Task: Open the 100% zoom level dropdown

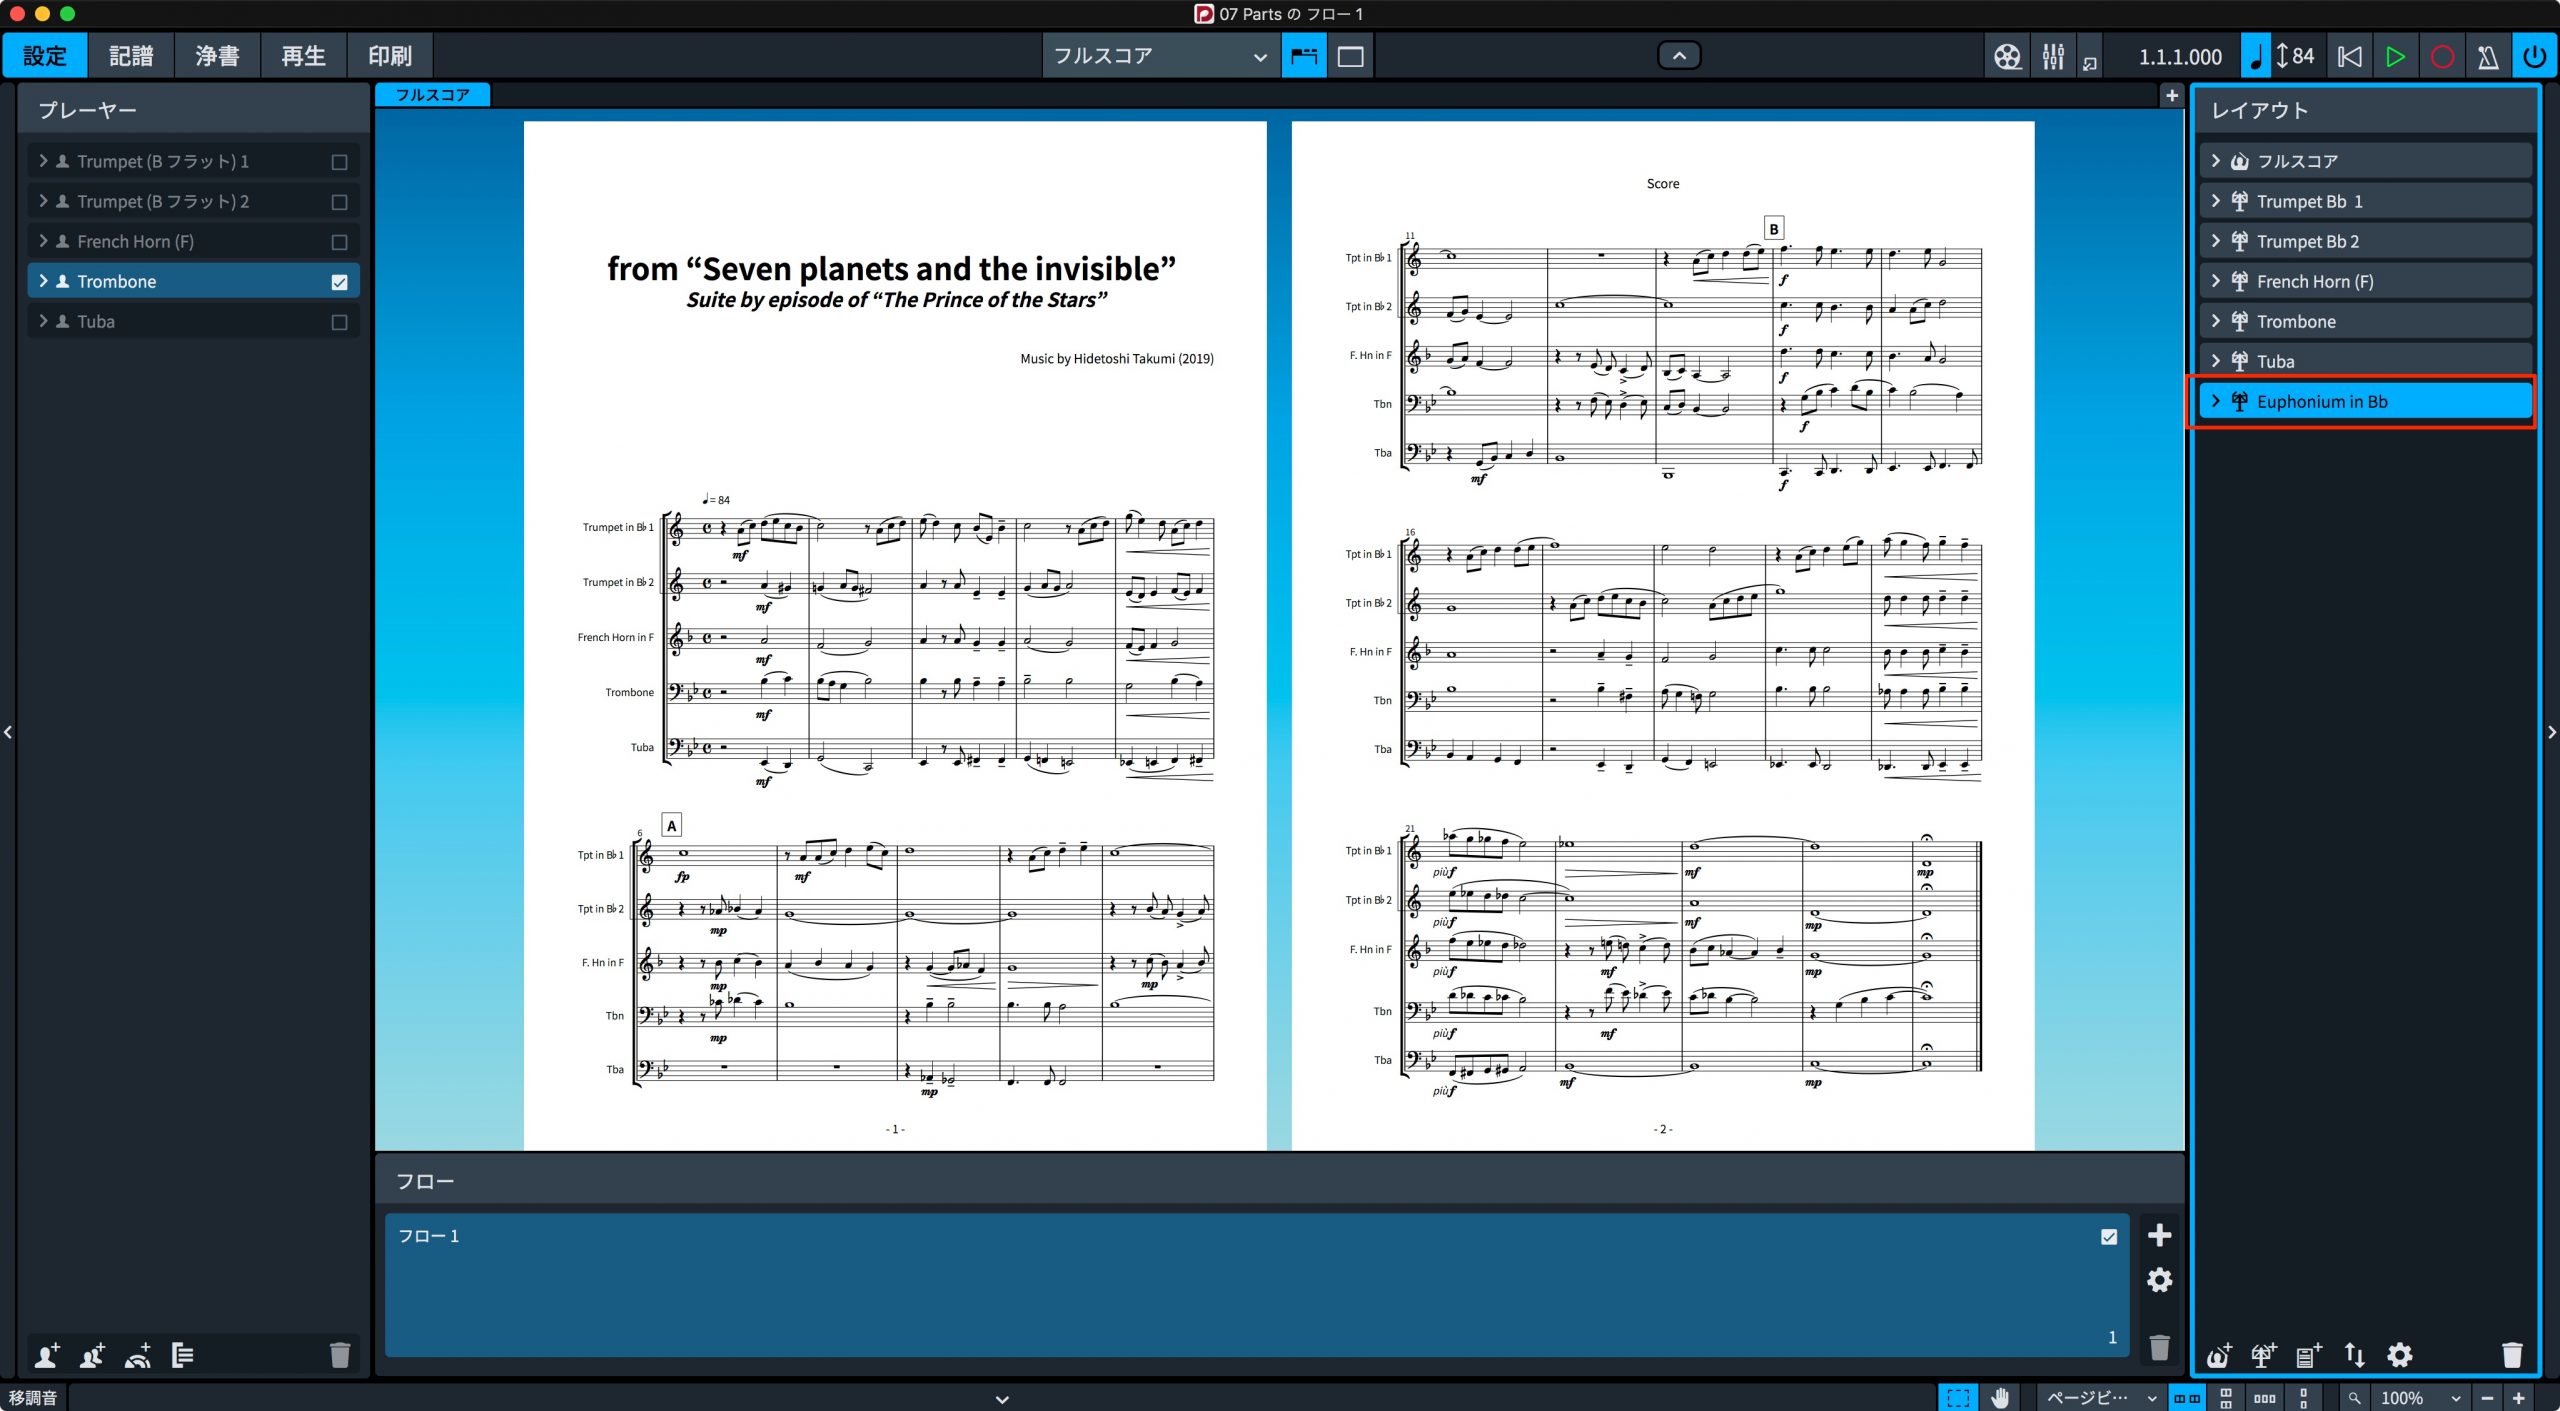Action: pos(2420,1397)
